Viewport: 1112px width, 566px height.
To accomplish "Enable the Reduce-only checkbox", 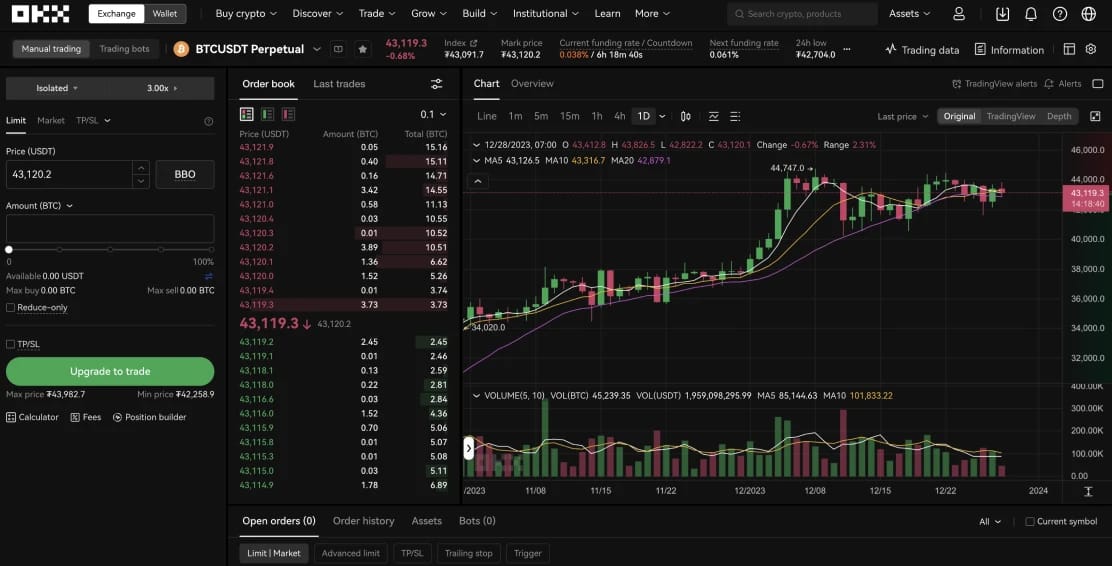I will coord(11,308).
